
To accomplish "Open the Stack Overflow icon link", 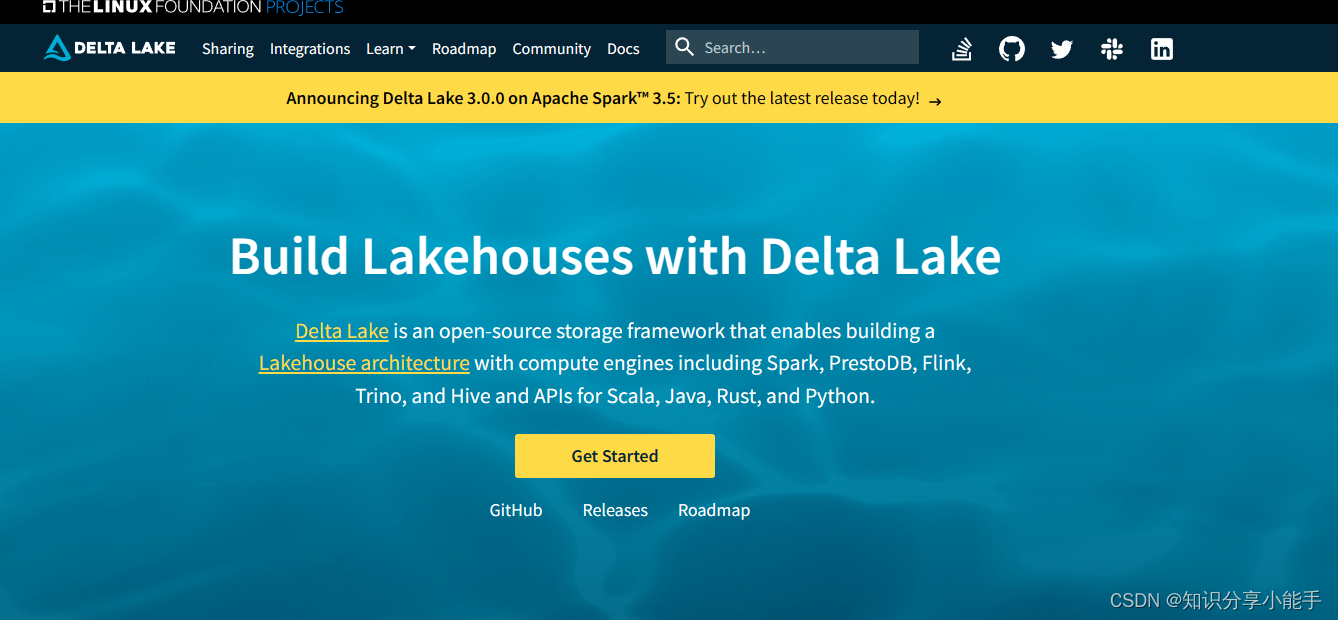I will [x=962, y=48].
